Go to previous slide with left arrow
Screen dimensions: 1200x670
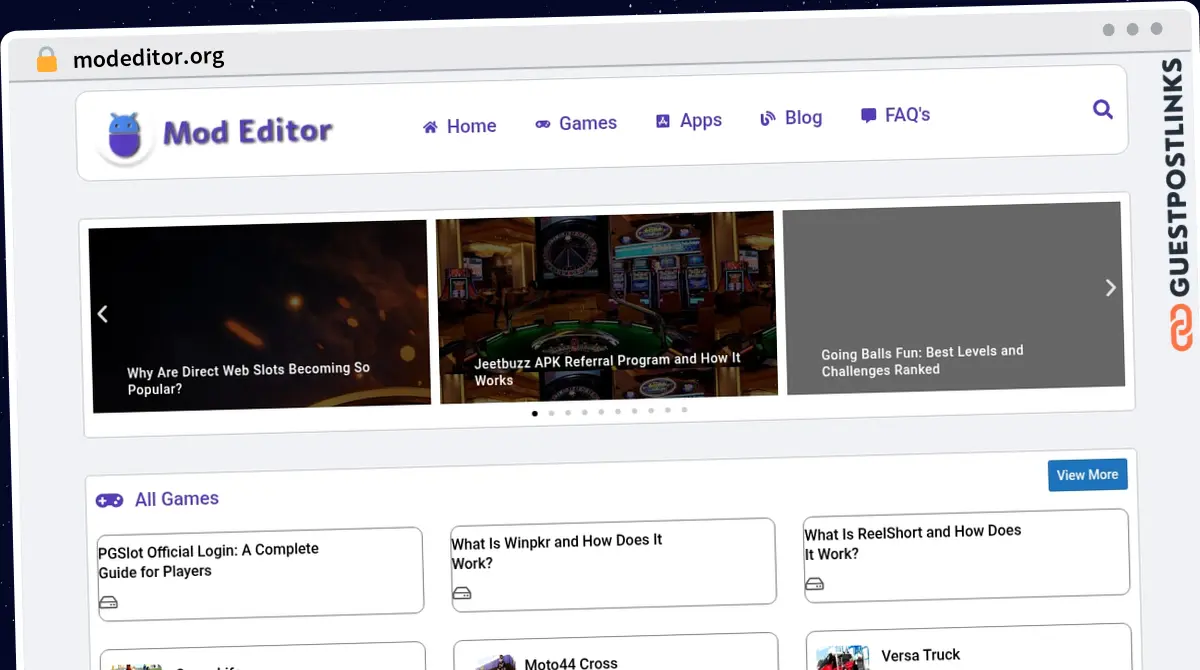point(102,314)
